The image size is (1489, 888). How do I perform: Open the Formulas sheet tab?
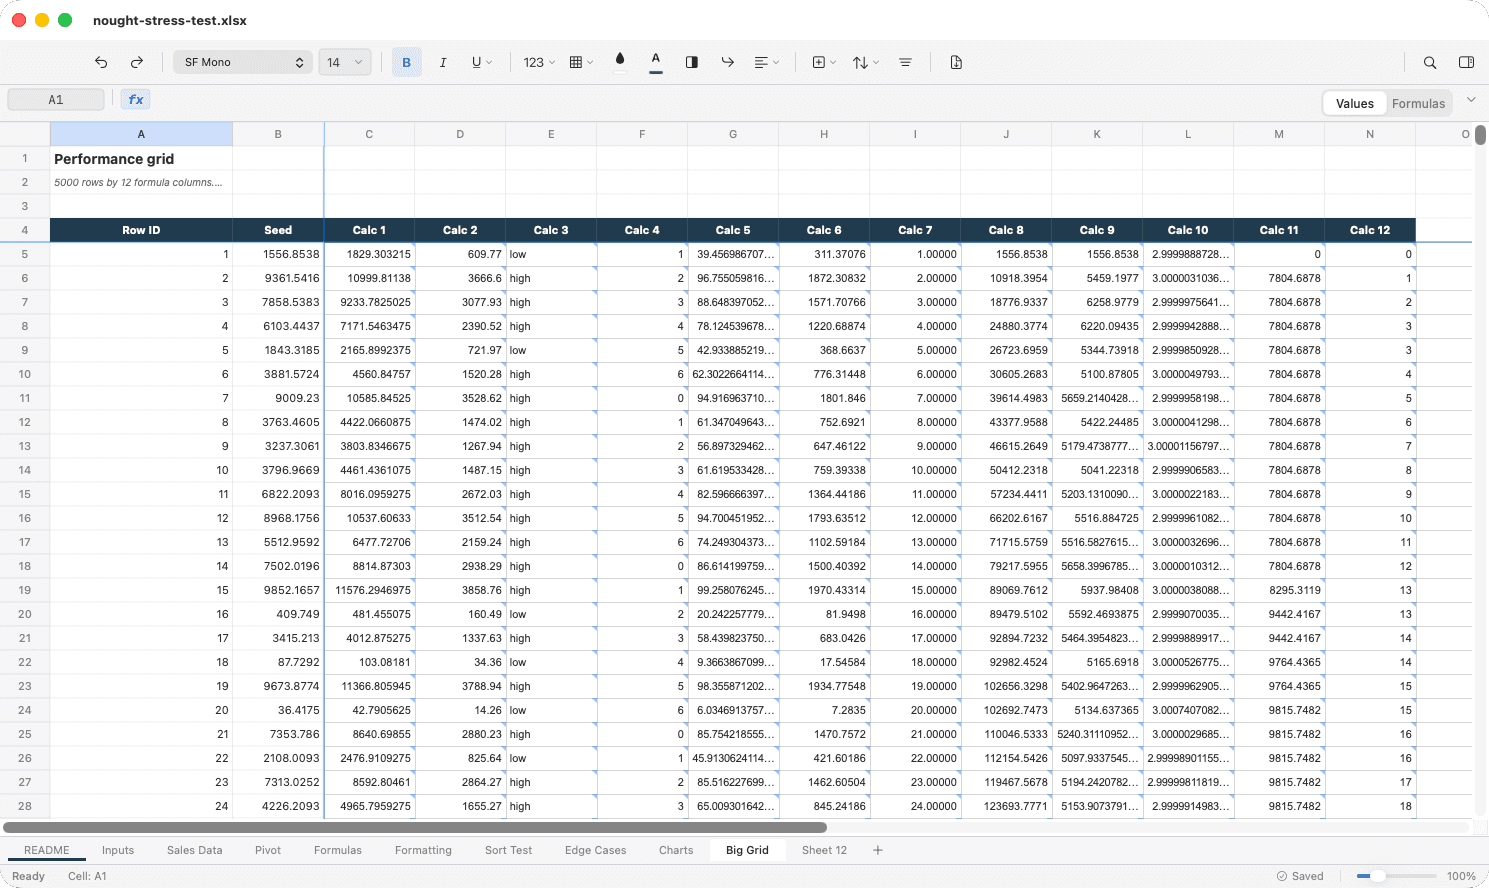[338, 850]
